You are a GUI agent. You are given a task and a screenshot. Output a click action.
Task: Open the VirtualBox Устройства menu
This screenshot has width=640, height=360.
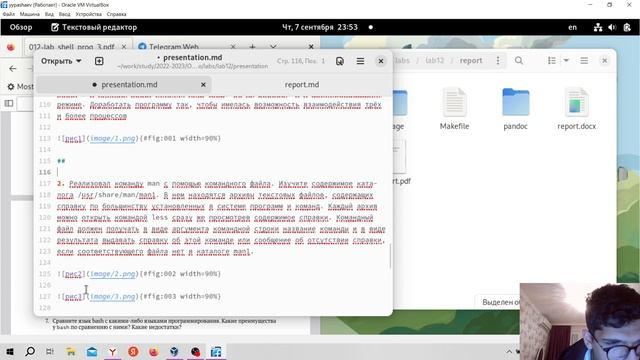[89, 14]
